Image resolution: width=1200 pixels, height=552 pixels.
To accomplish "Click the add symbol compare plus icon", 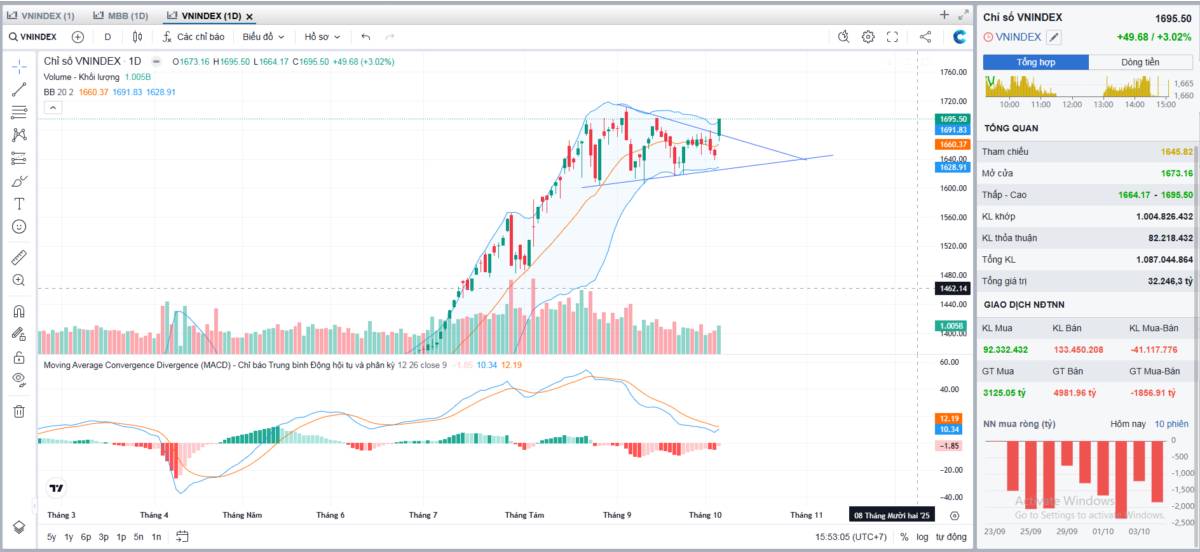I will pyautogui.click(x=78, y=37).
